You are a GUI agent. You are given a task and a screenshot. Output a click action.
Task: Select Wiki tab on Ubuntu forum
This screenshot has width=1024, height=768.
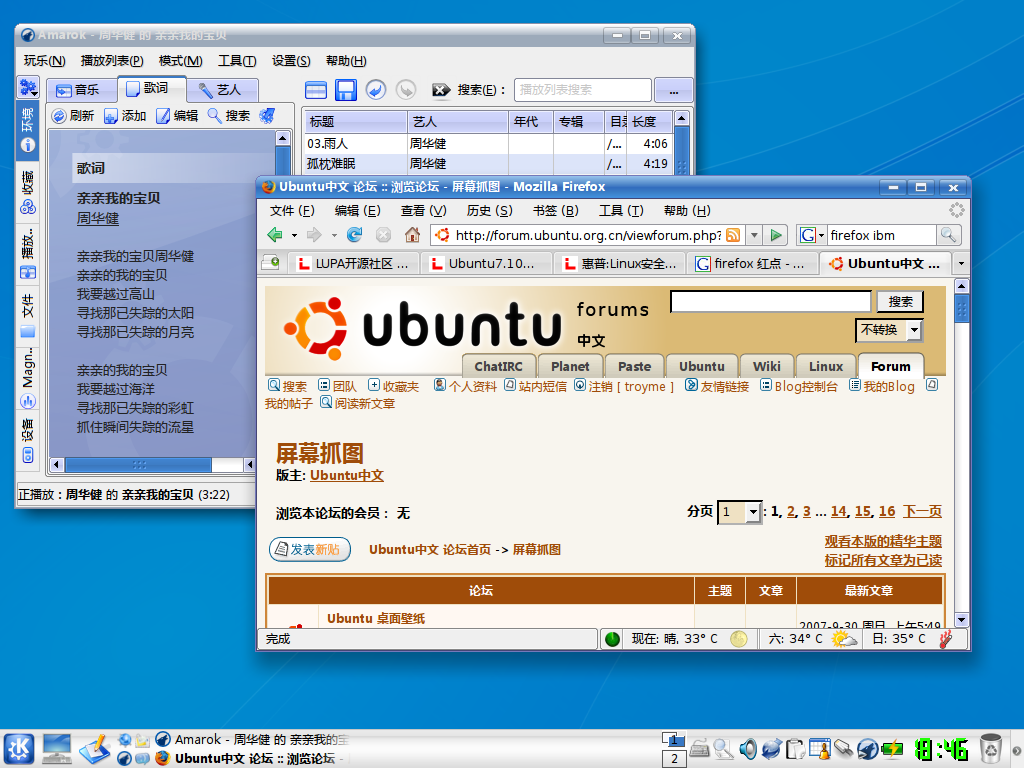click(x=766, y=366)
